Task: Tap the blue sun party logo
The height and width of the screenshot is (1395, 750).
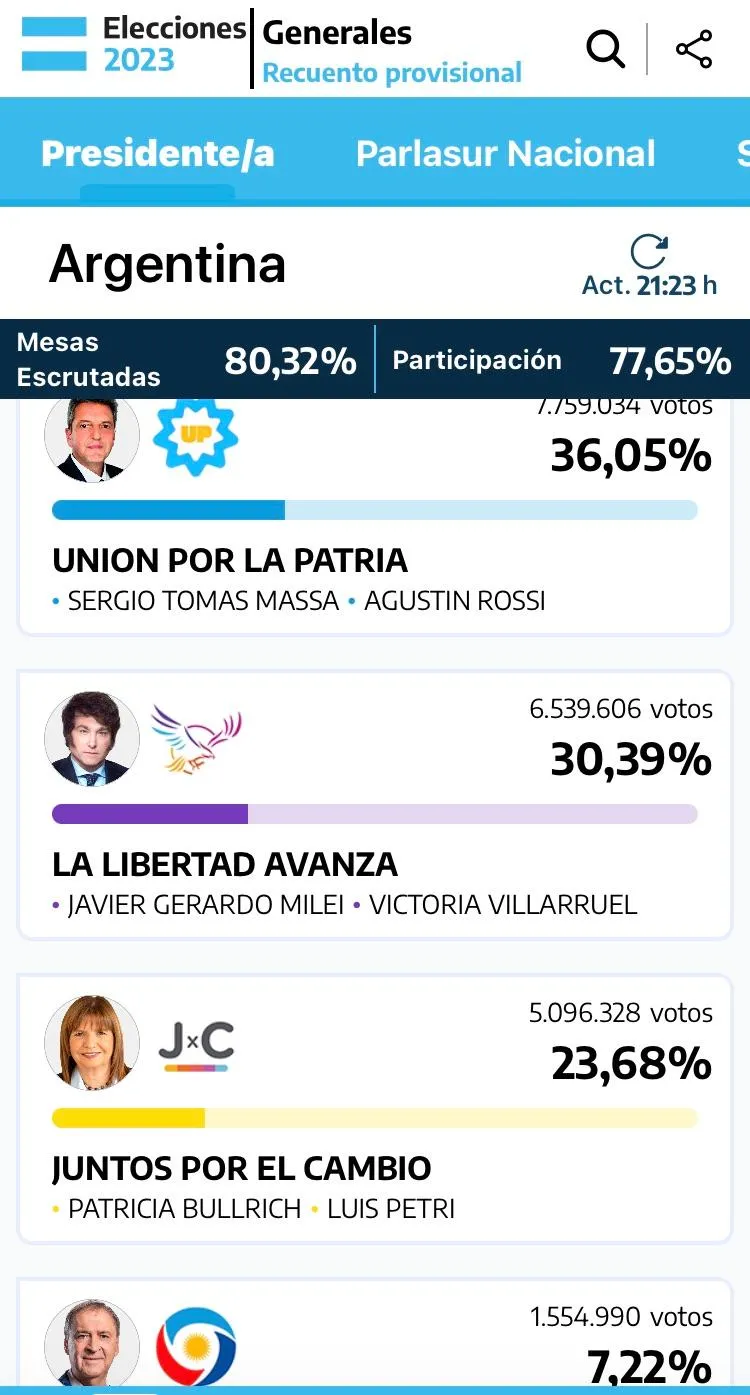Action: [196, 1346]
